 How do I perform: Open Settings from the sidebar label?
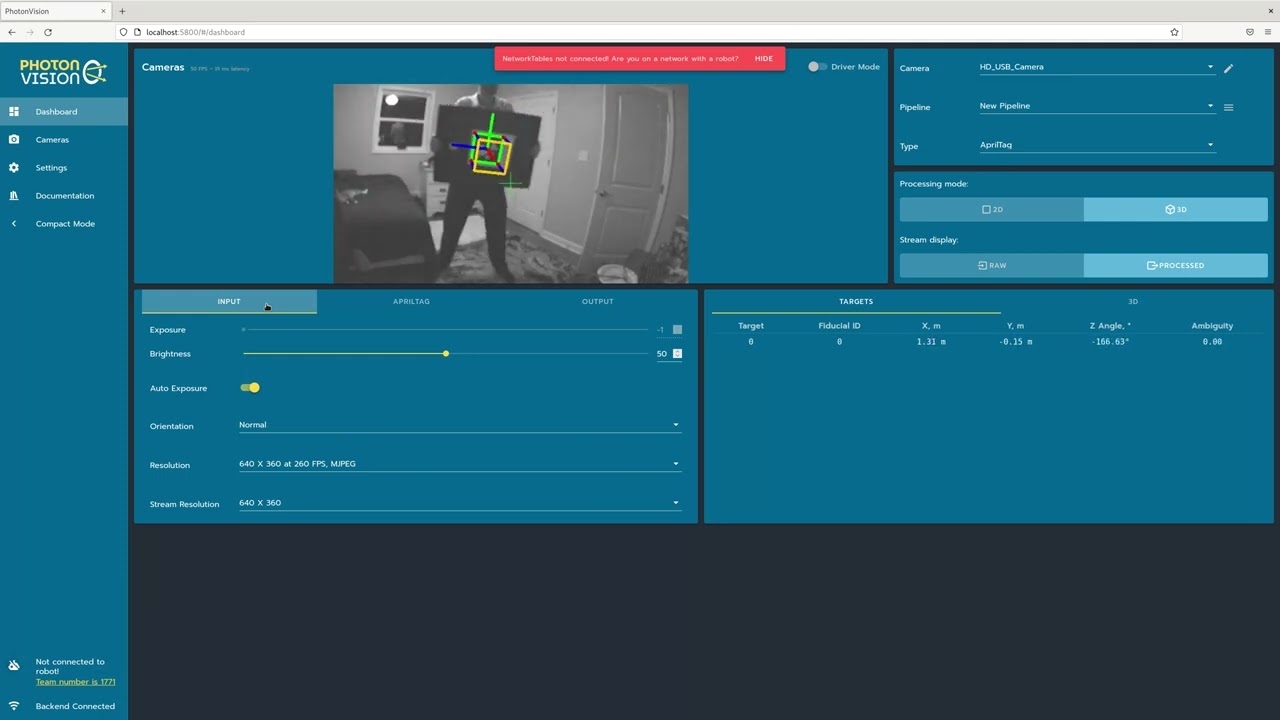tap(51, 168)
